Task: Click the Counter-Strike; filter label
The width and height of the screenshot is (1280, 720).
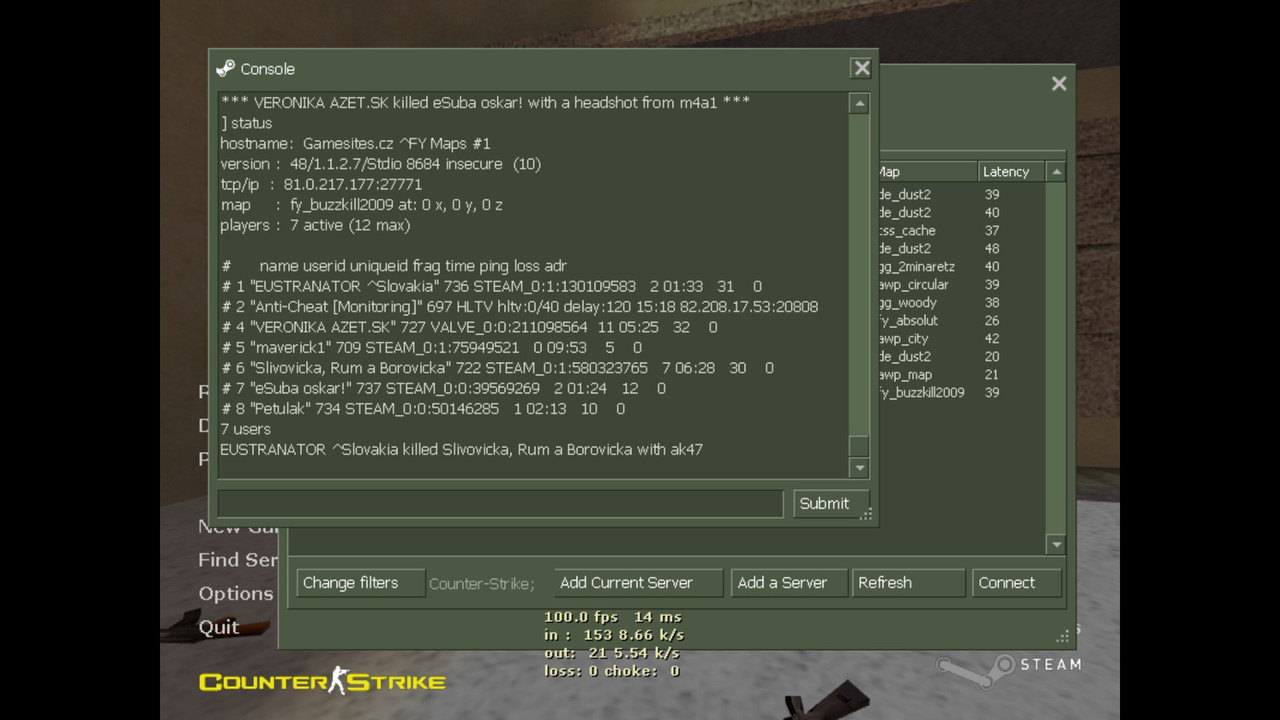Action: tap(481, 583)
